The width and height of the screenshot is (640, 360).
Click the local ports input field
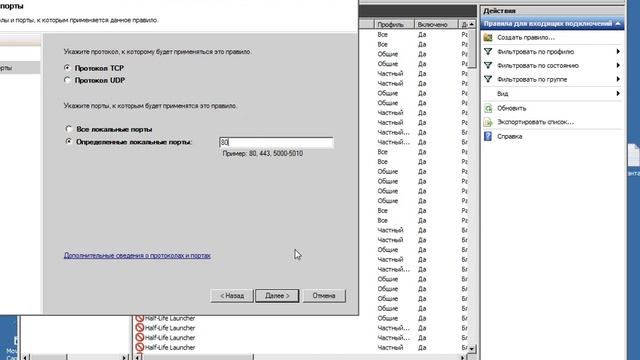(276, 142)
